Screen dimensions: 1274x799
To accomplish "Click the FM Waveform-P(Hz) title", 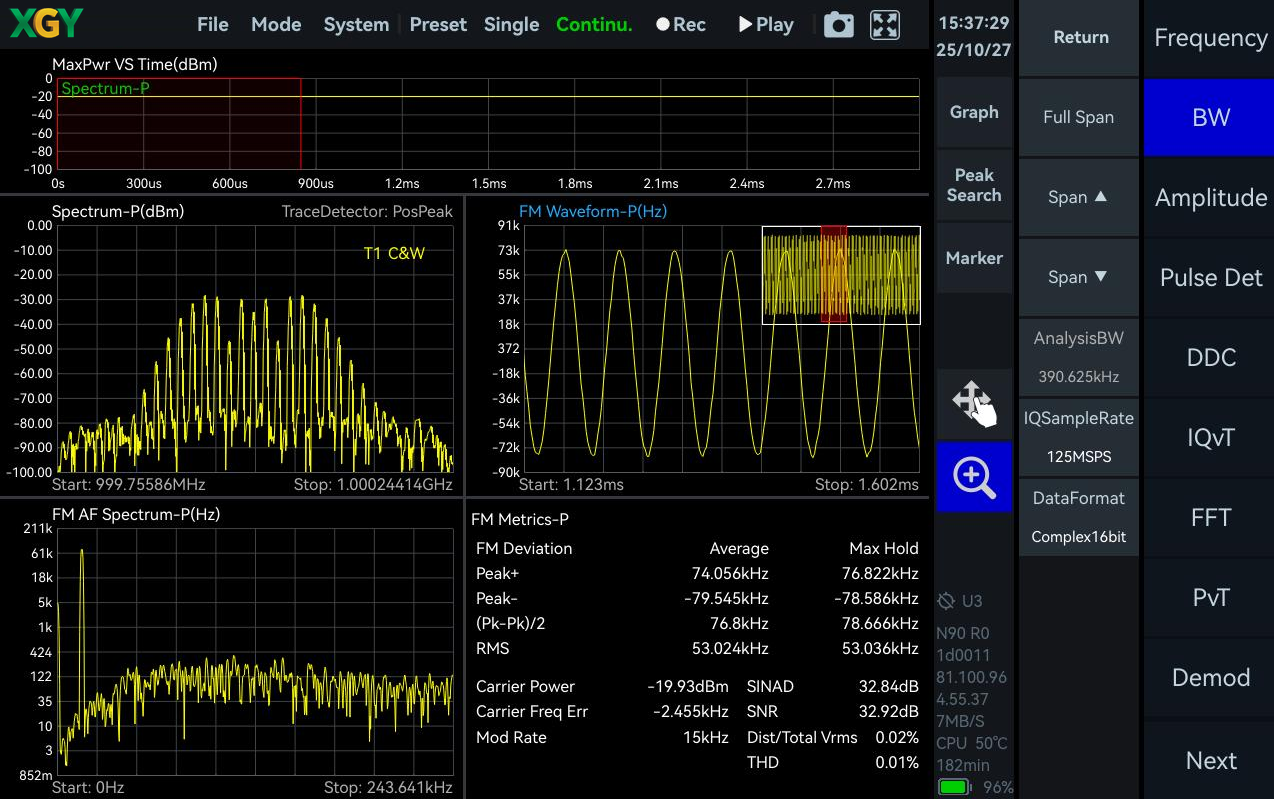I will (593, 211).
